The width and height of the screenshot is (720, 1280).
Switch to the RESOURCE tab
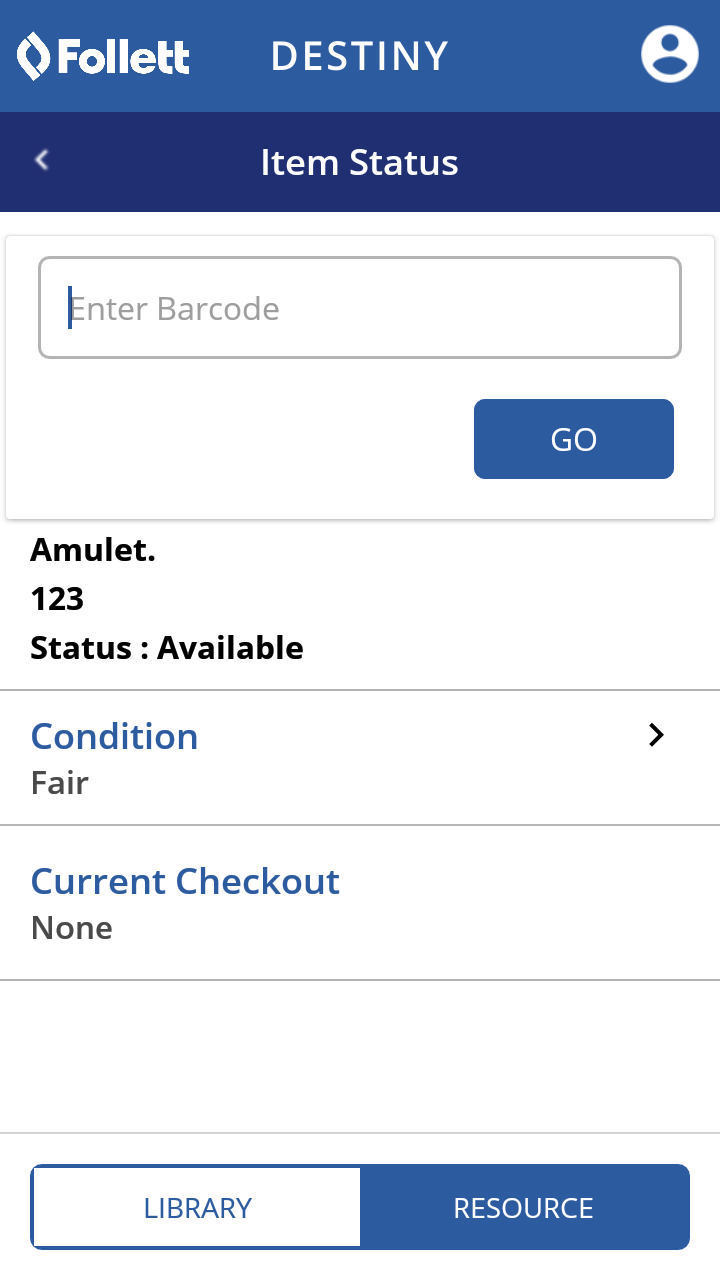tap(523, 1207)
